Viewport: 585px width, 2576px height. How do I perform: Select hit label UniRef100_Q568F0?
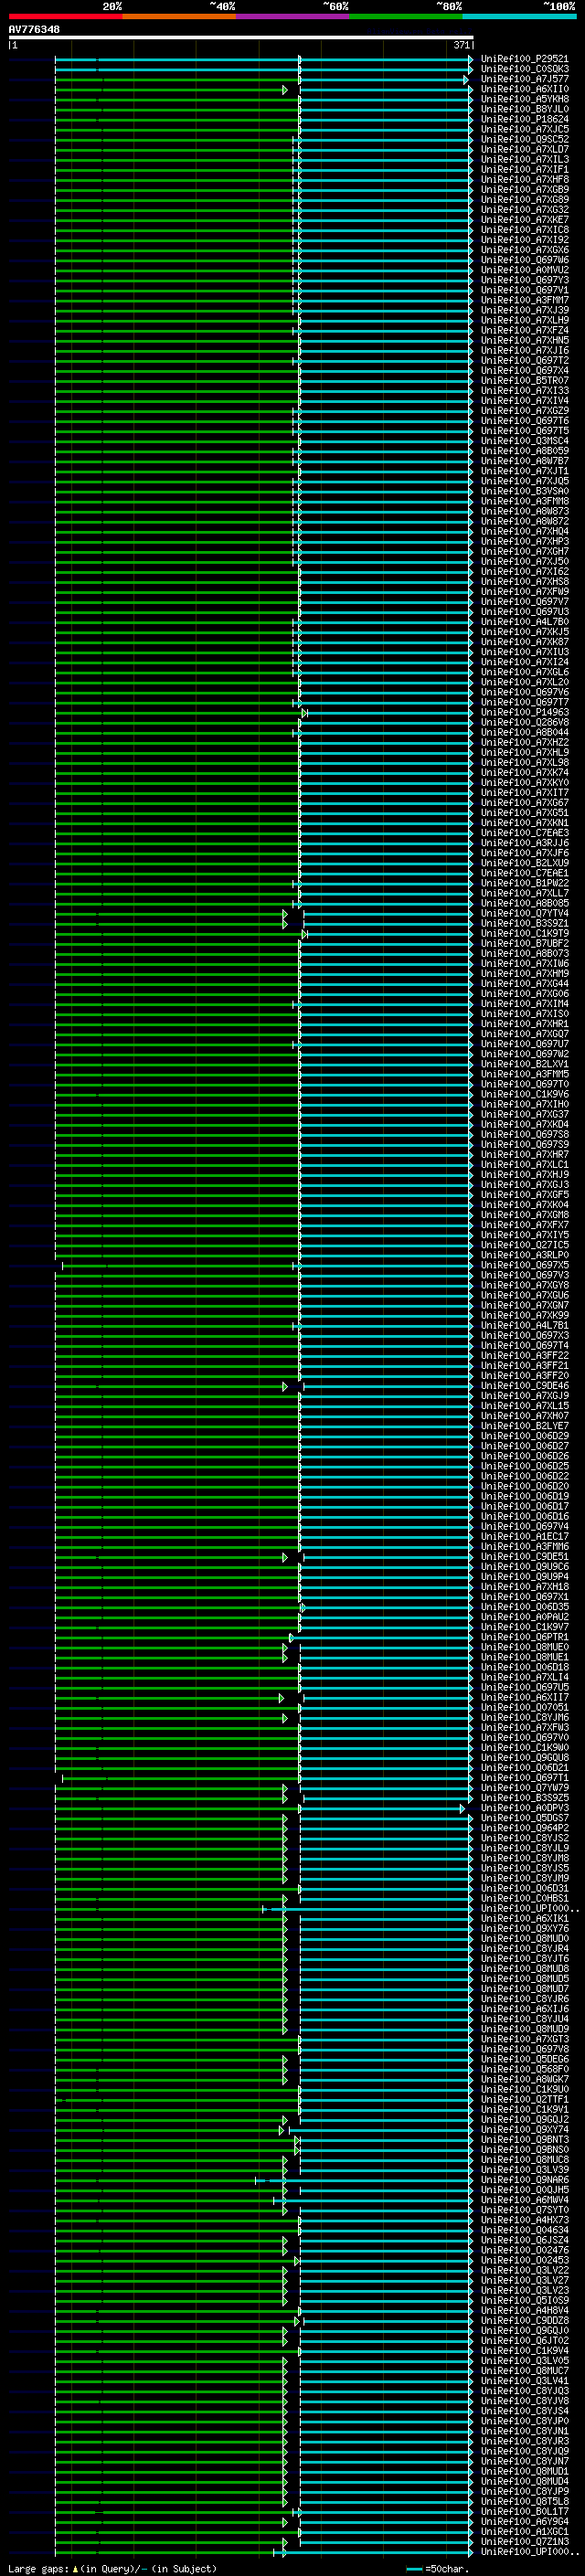tap(525, 2069)
